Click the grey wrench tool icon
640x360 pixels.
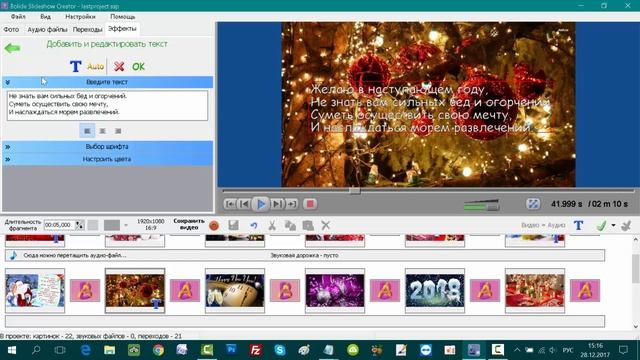pyautogui.click(x=626, y=225)
